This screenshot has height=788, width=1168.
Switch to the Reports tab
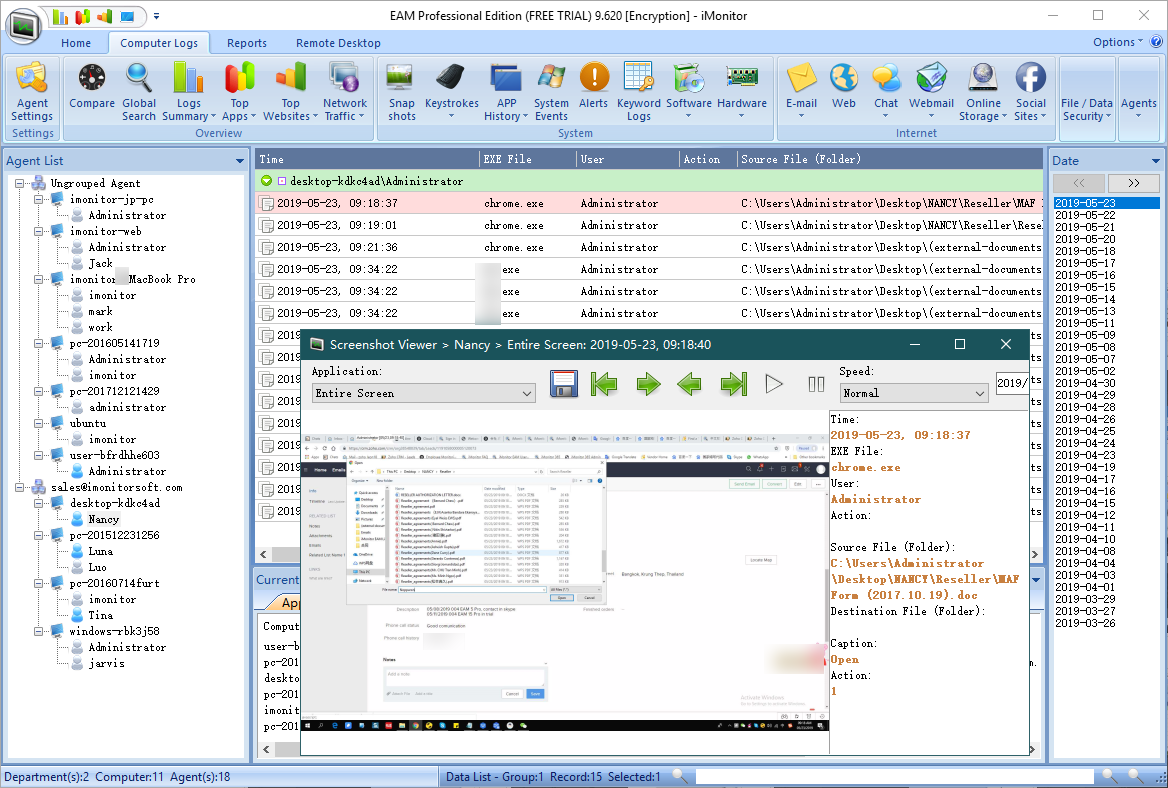tap(246, 43)
